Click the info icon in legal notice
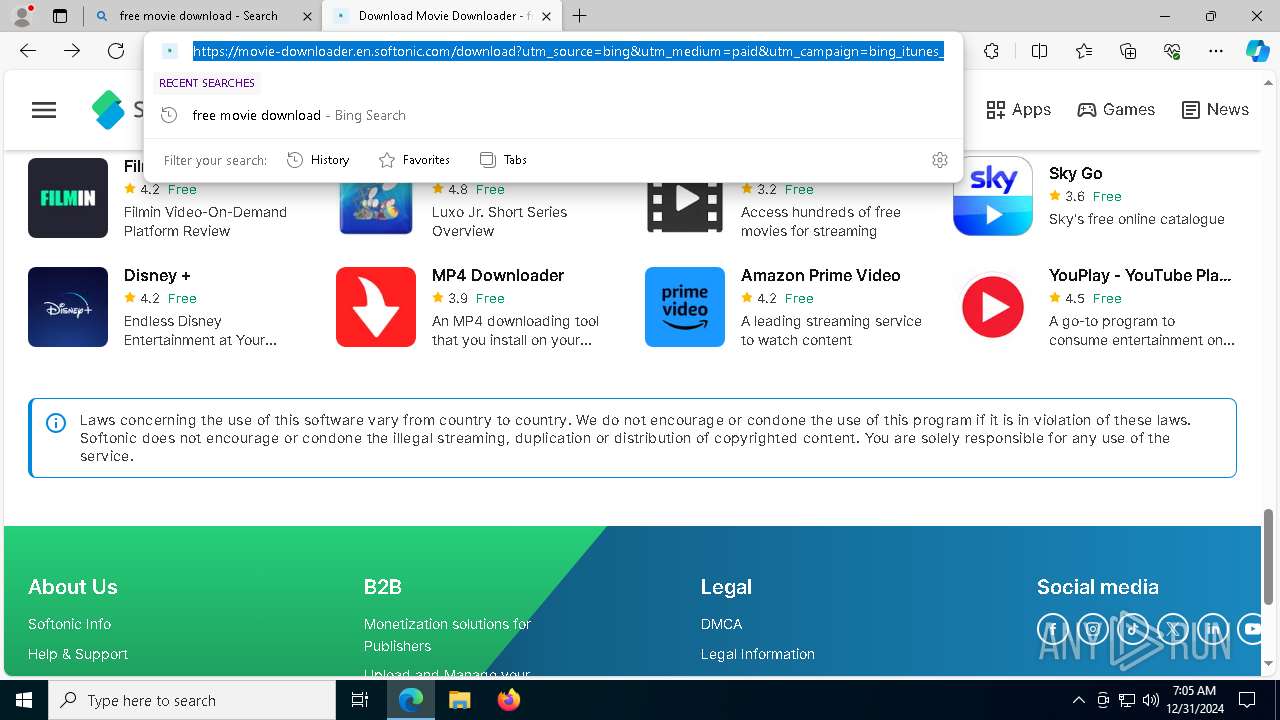This screenshot has width=1280, height=720. click(57, 423)
